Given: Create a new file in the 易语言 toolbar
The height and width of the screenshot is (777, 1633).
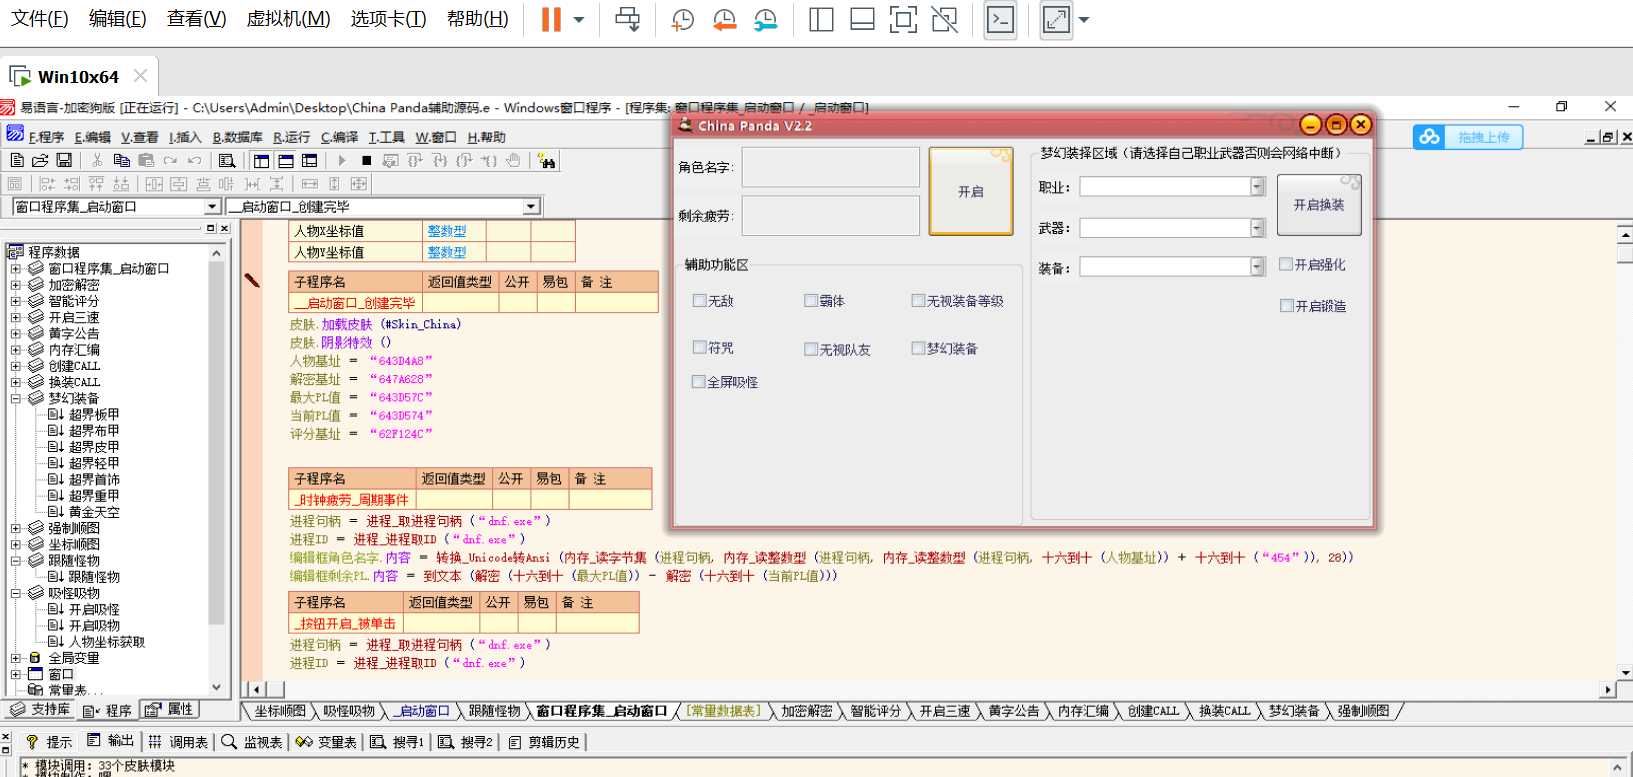Looking at the screenshot, I should 17,160.
